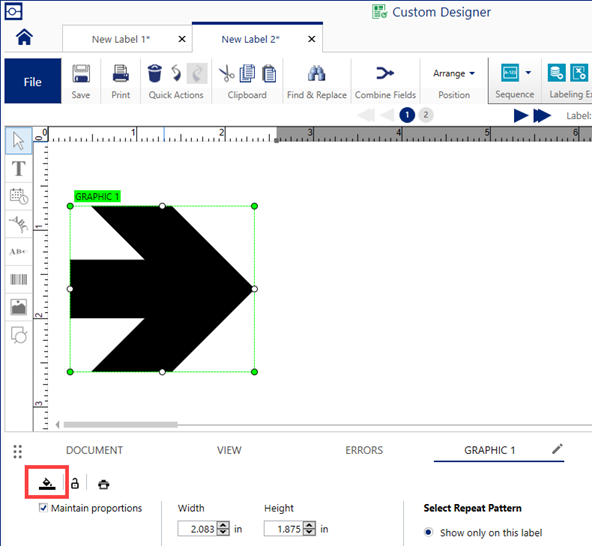Increase Width with up stepper

coord(223,525)
